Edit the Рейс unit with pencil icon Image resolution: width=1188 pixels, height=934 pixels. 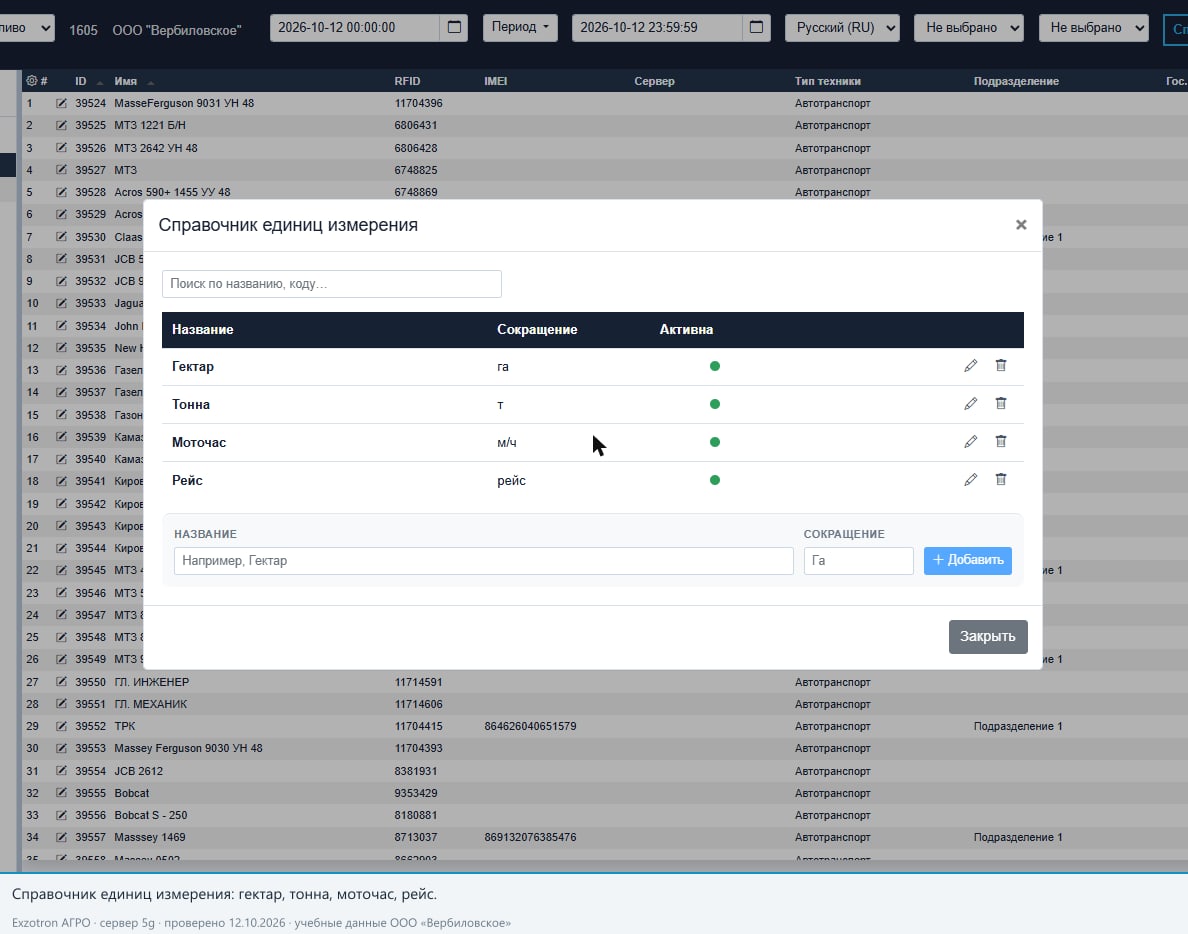click(971, 479)
